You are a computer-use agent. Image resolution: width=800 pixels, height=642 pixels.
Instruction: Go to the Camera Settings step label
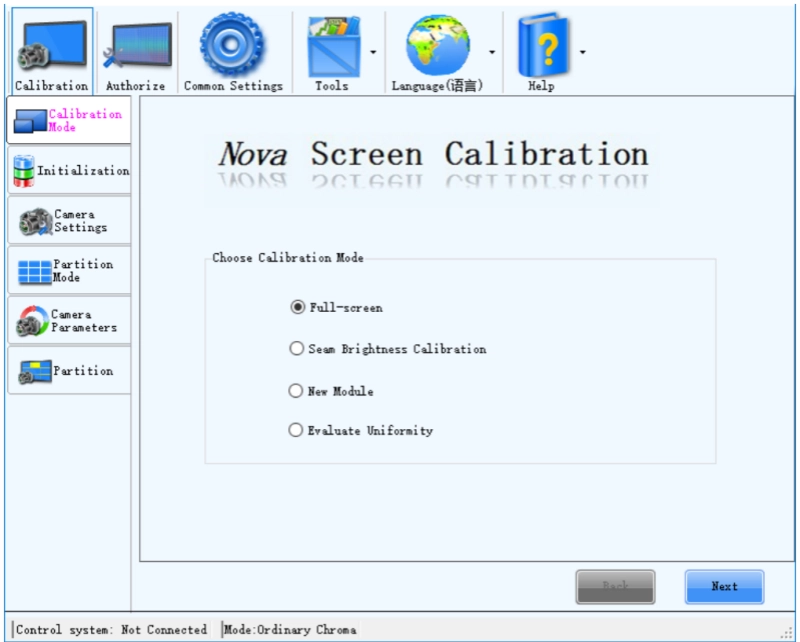click(x=81, y=221)
